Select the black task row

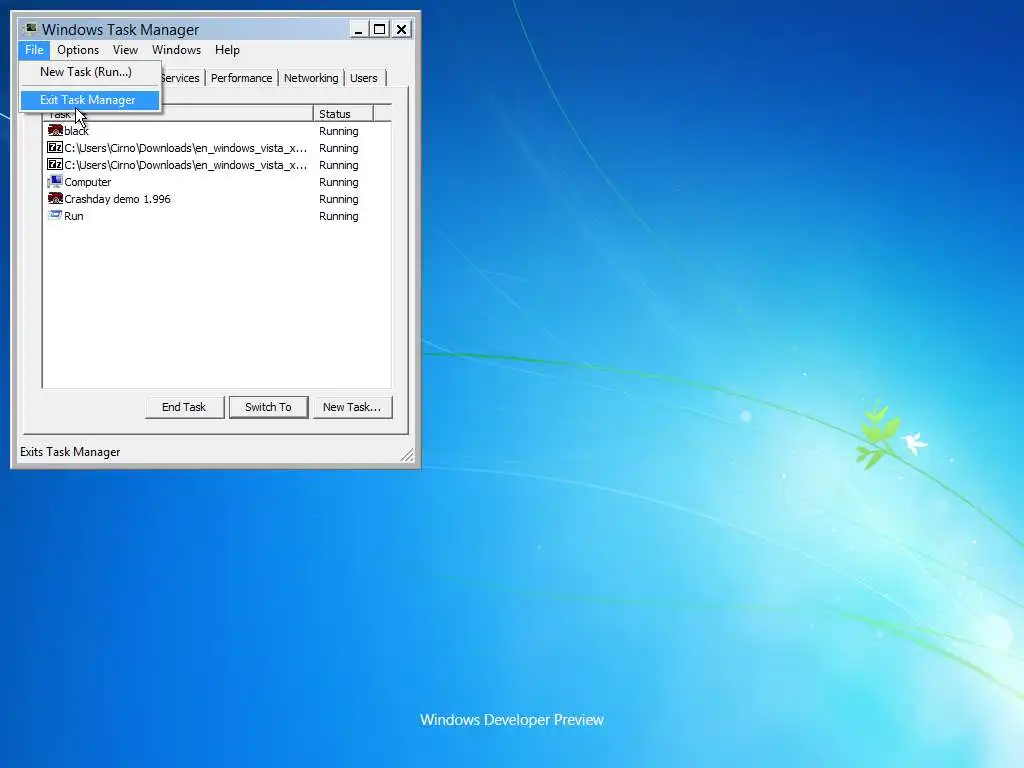[217, 131]
